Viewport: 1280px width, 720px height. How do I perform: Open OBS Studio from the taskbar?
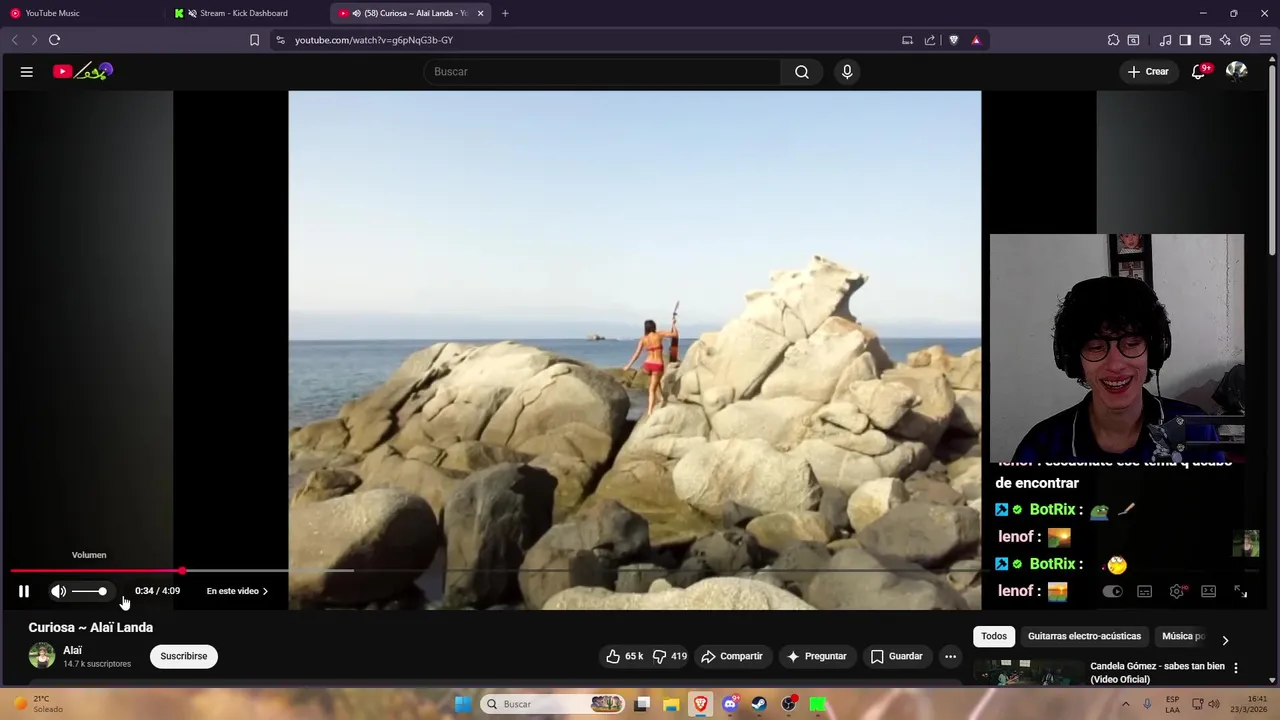click(x=789, y=704)
